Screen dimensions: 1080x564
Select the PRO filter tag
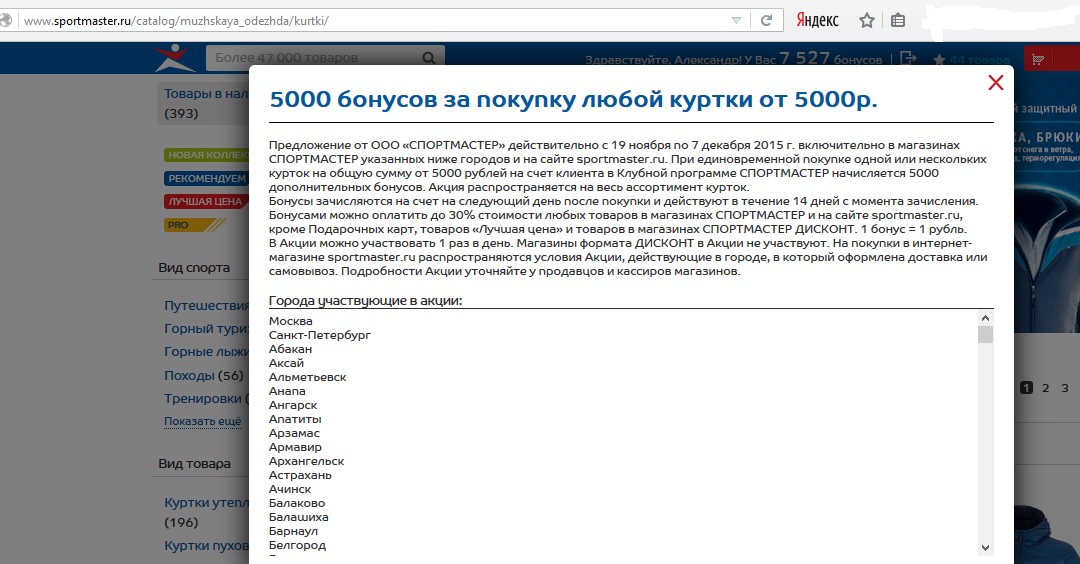[194, 225]
